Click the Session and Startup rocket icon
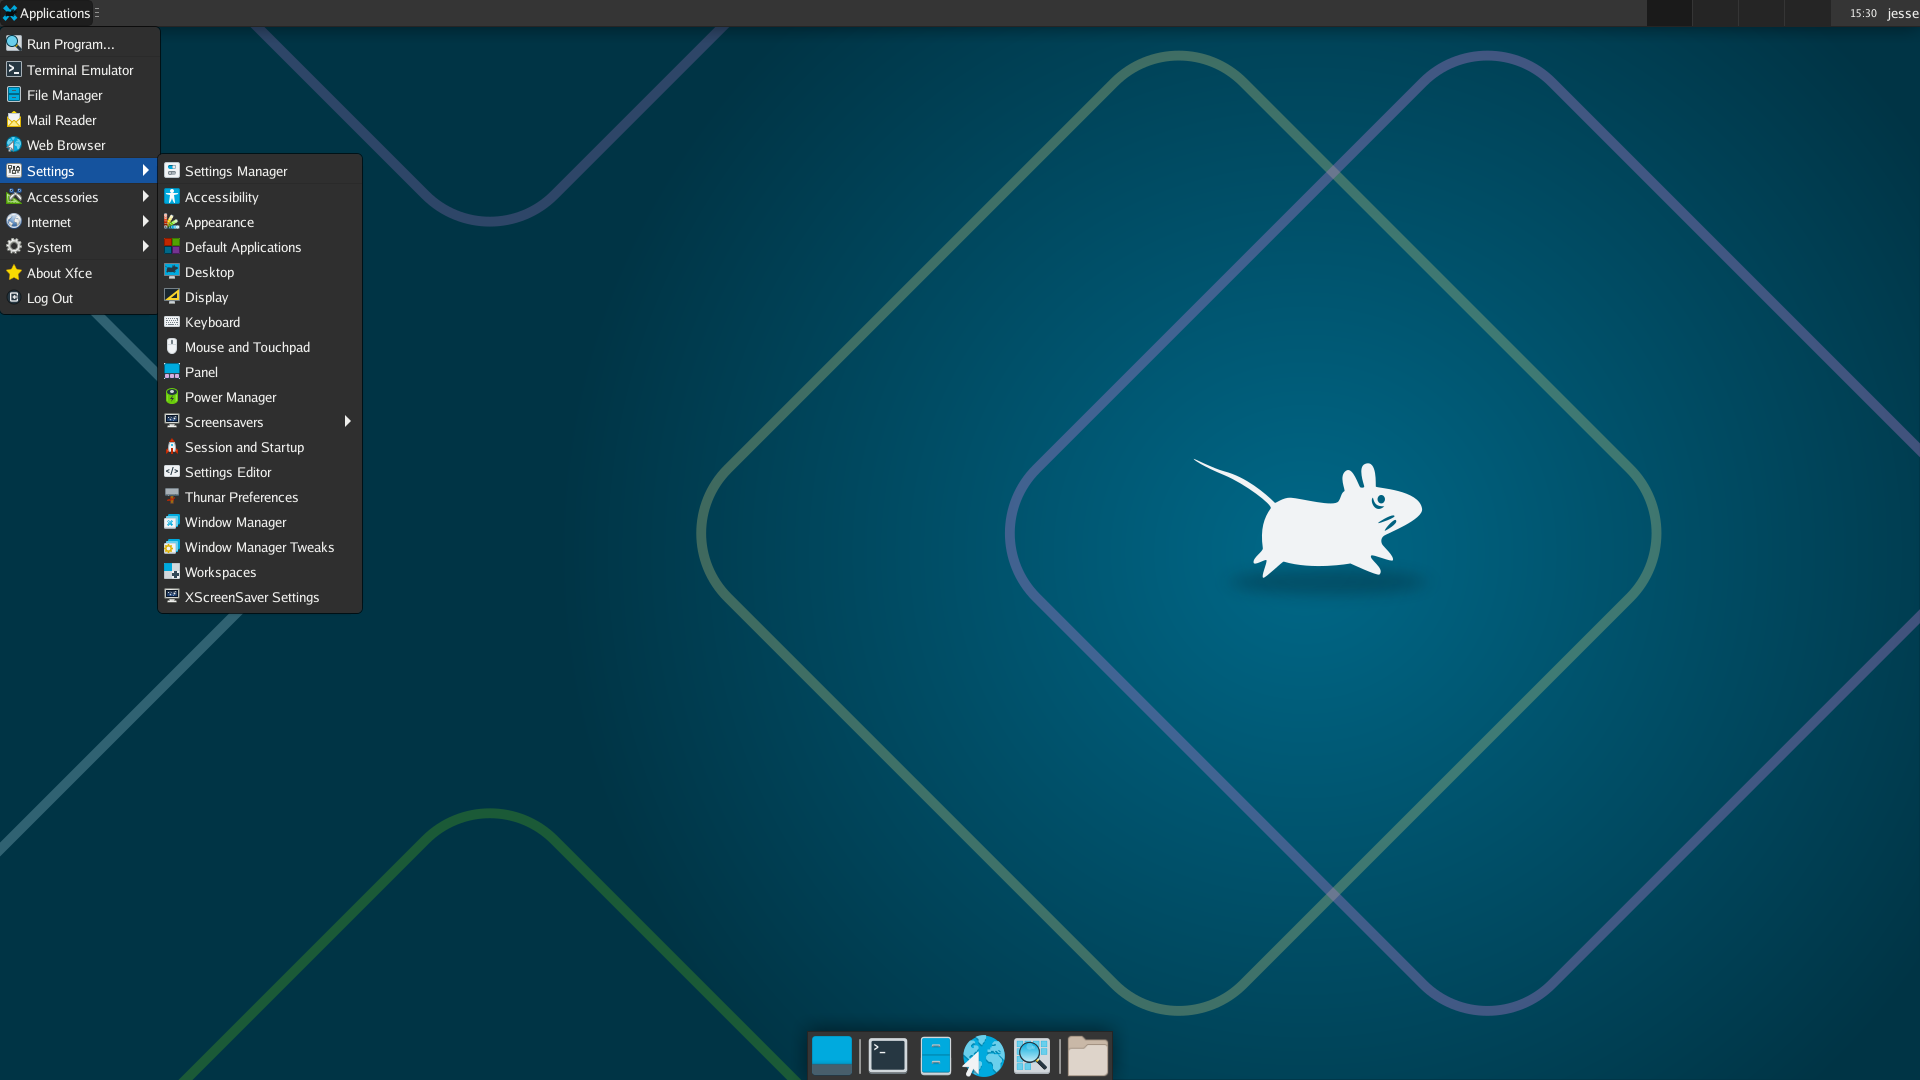This screenshot has height=1080, width=1920. coord(172,447)
